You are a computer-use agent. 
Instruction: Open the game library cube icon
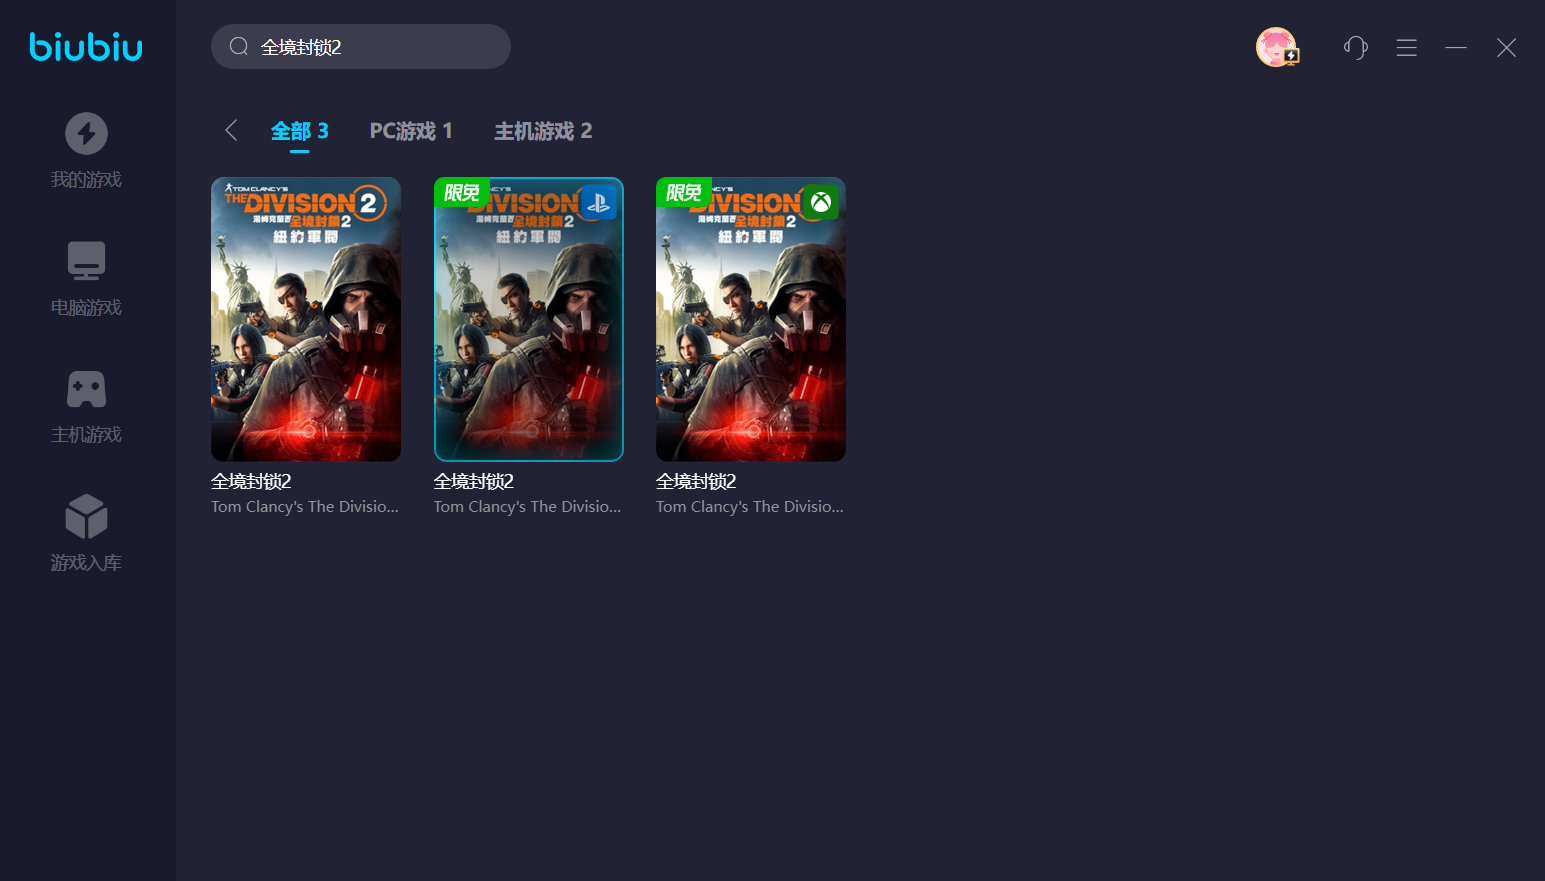86,516
